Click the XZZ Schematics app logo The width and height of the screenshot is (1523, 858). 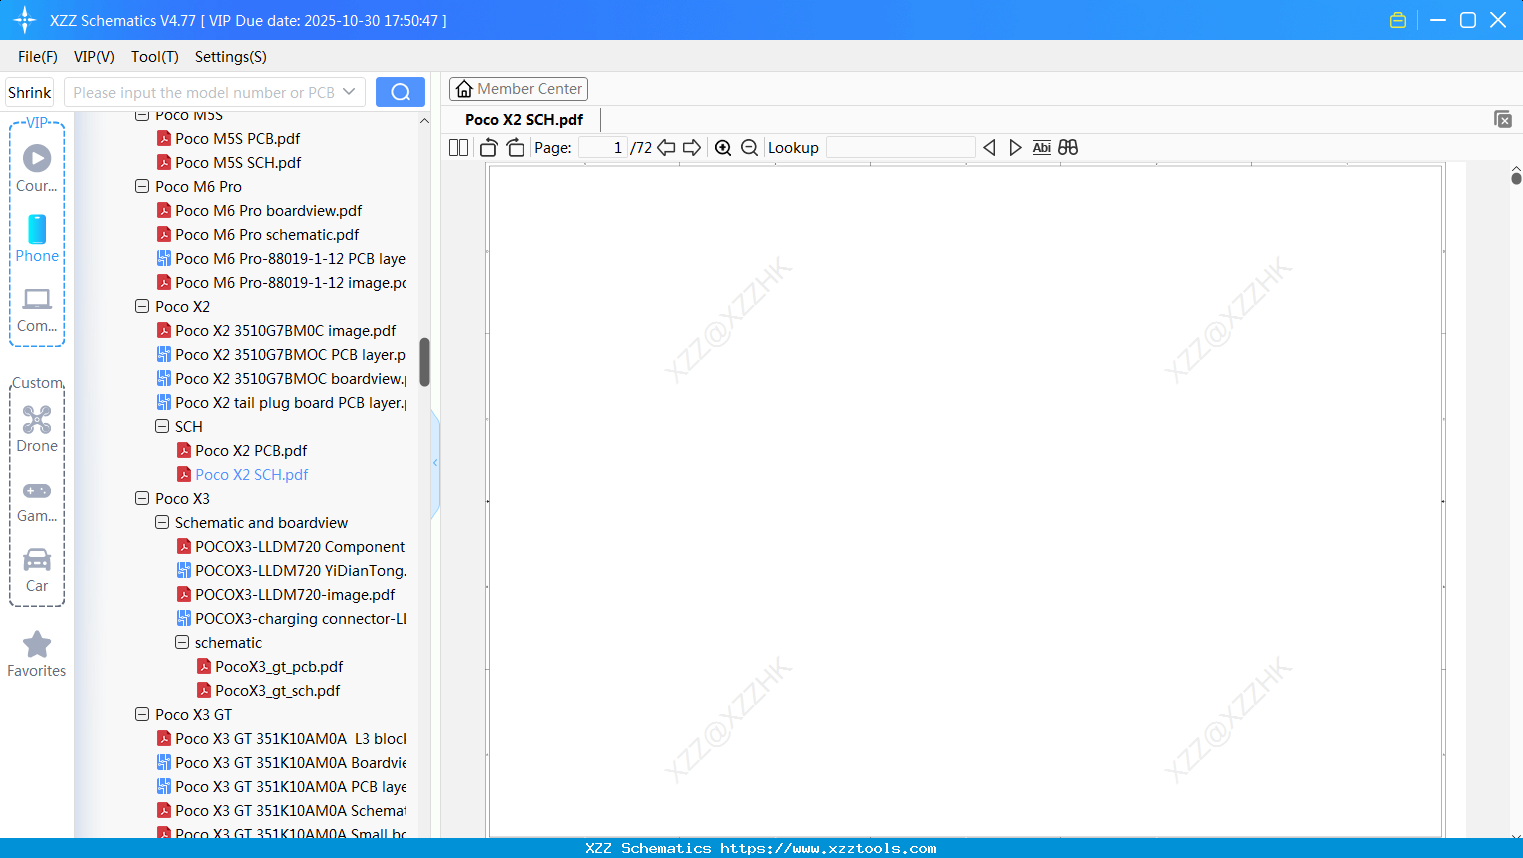click(x=25, y=20)
